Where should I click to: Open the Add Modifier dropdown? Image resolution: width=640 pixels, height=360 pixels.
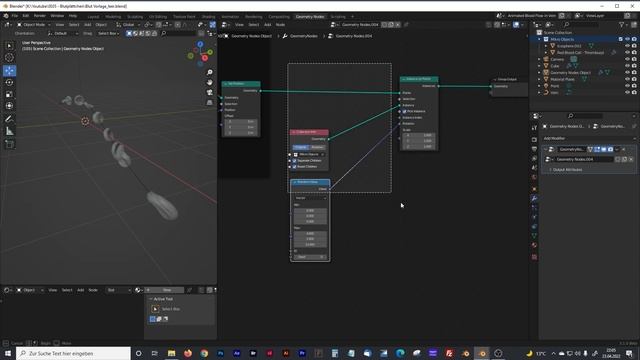(588, 138)
